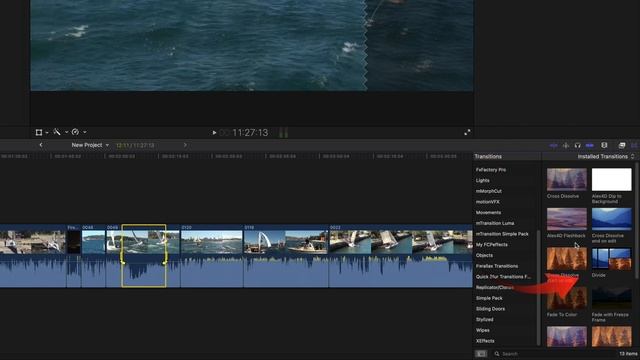640x360 pixels.
Task: Select the Simple Pack category
Action: pyautogui.click(x=489, y=298)
